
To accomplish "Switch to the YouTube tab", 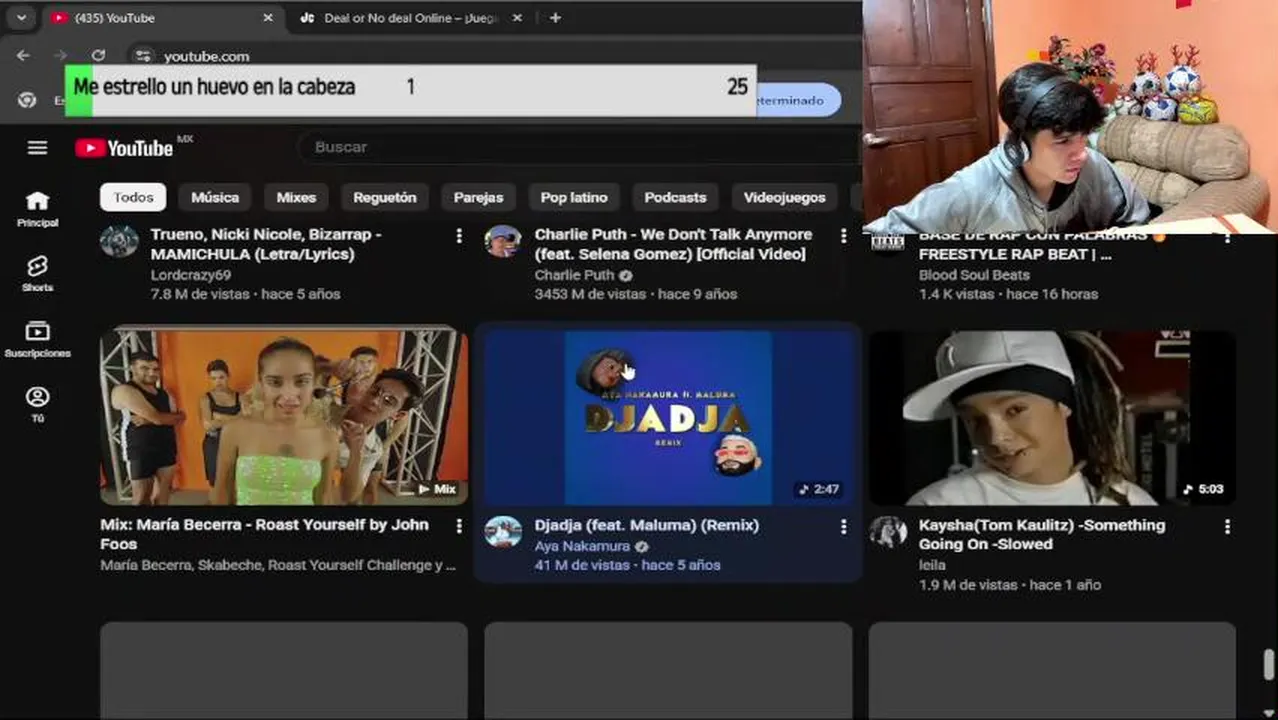I will (162, 18).
